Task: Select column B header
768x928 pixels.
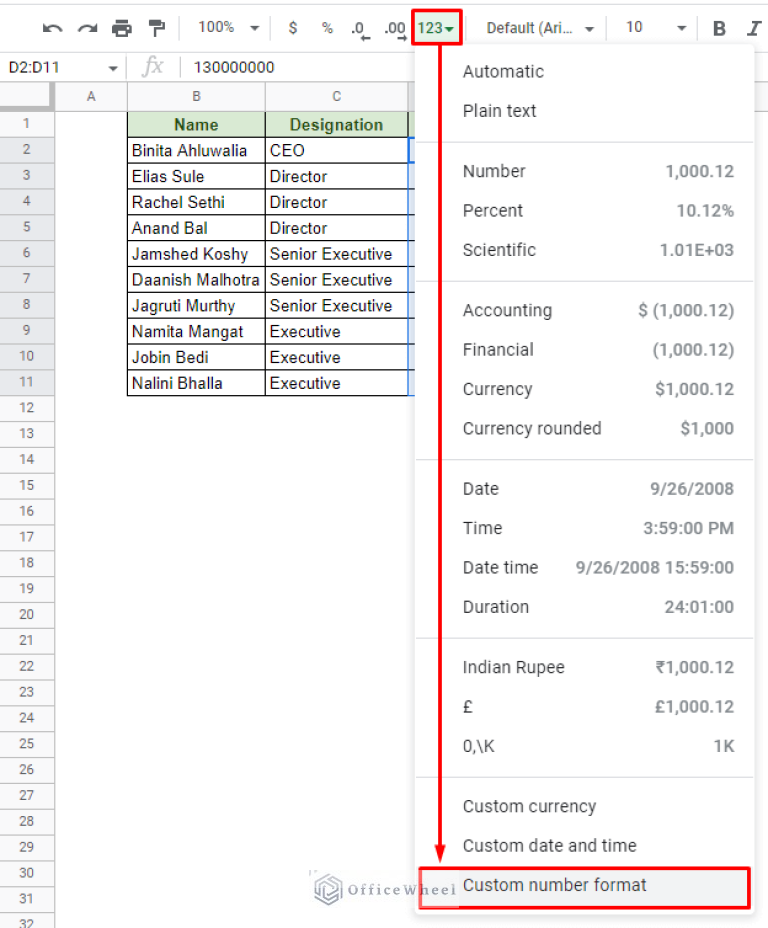Action: pos(196,96)
